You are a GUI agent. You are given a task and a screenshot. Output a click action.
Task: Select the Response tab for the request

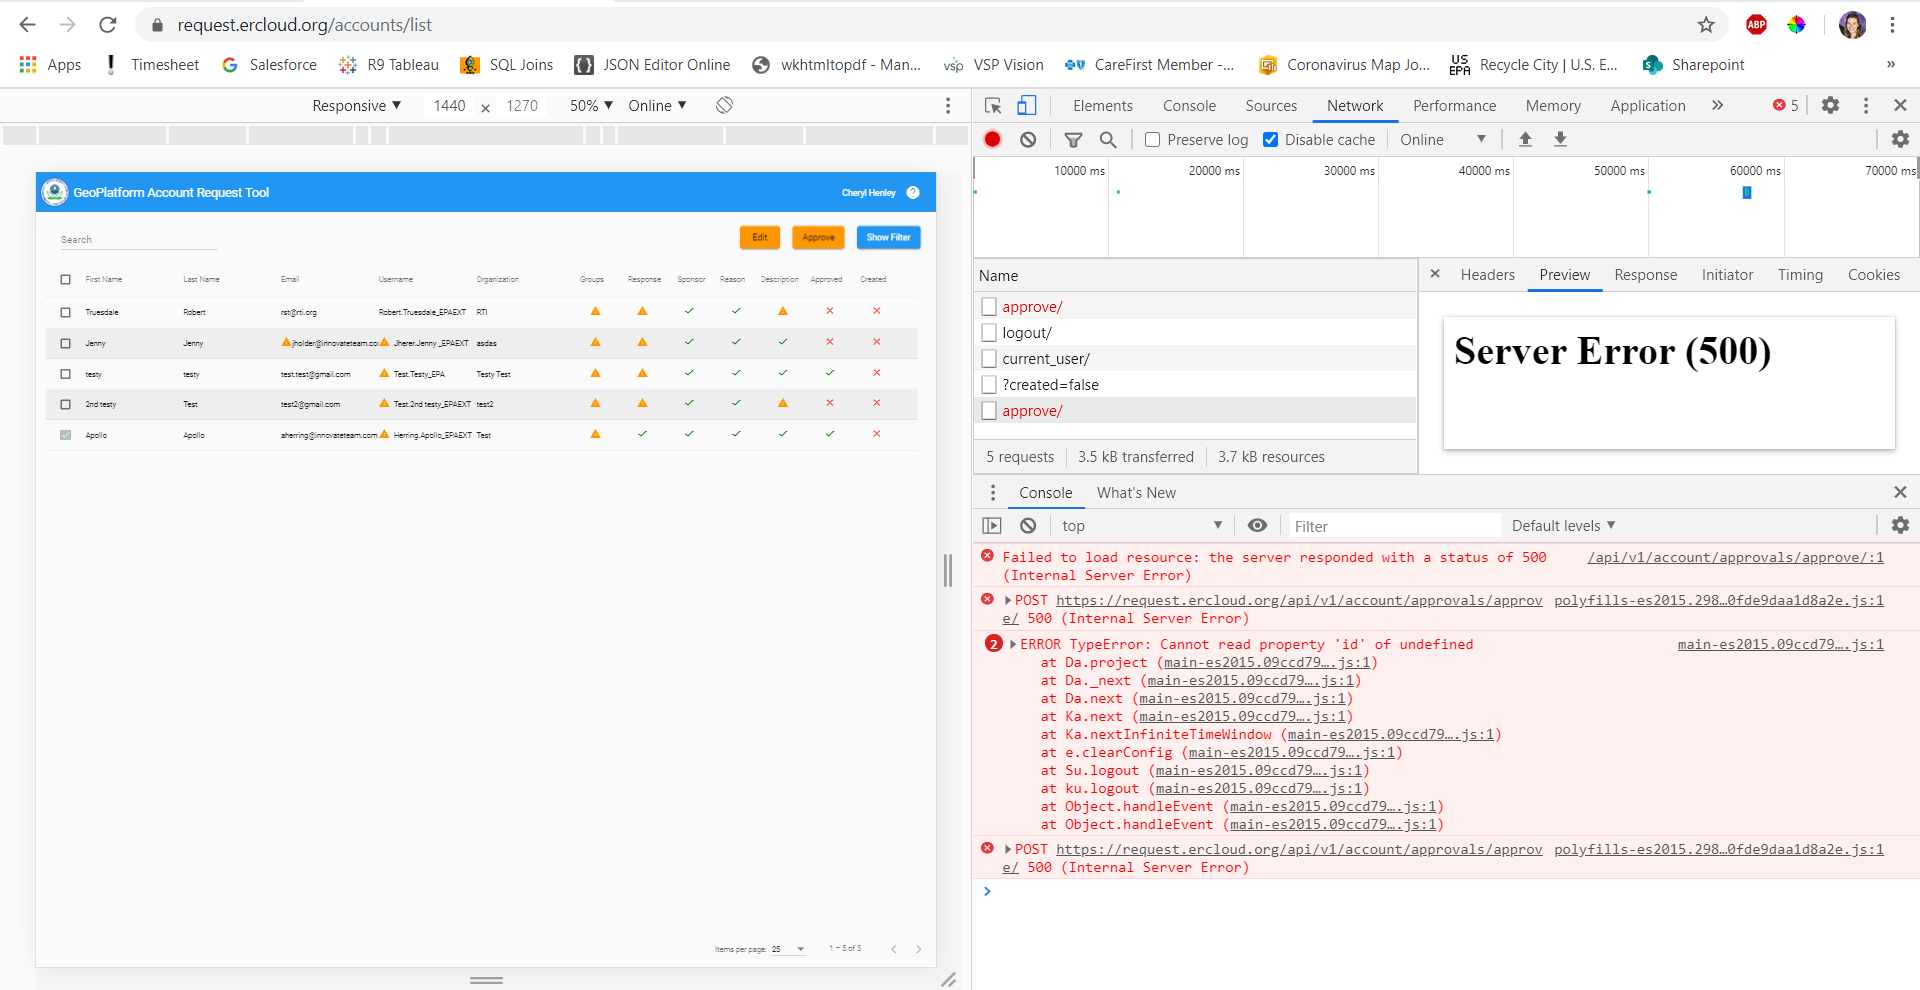1645,275
